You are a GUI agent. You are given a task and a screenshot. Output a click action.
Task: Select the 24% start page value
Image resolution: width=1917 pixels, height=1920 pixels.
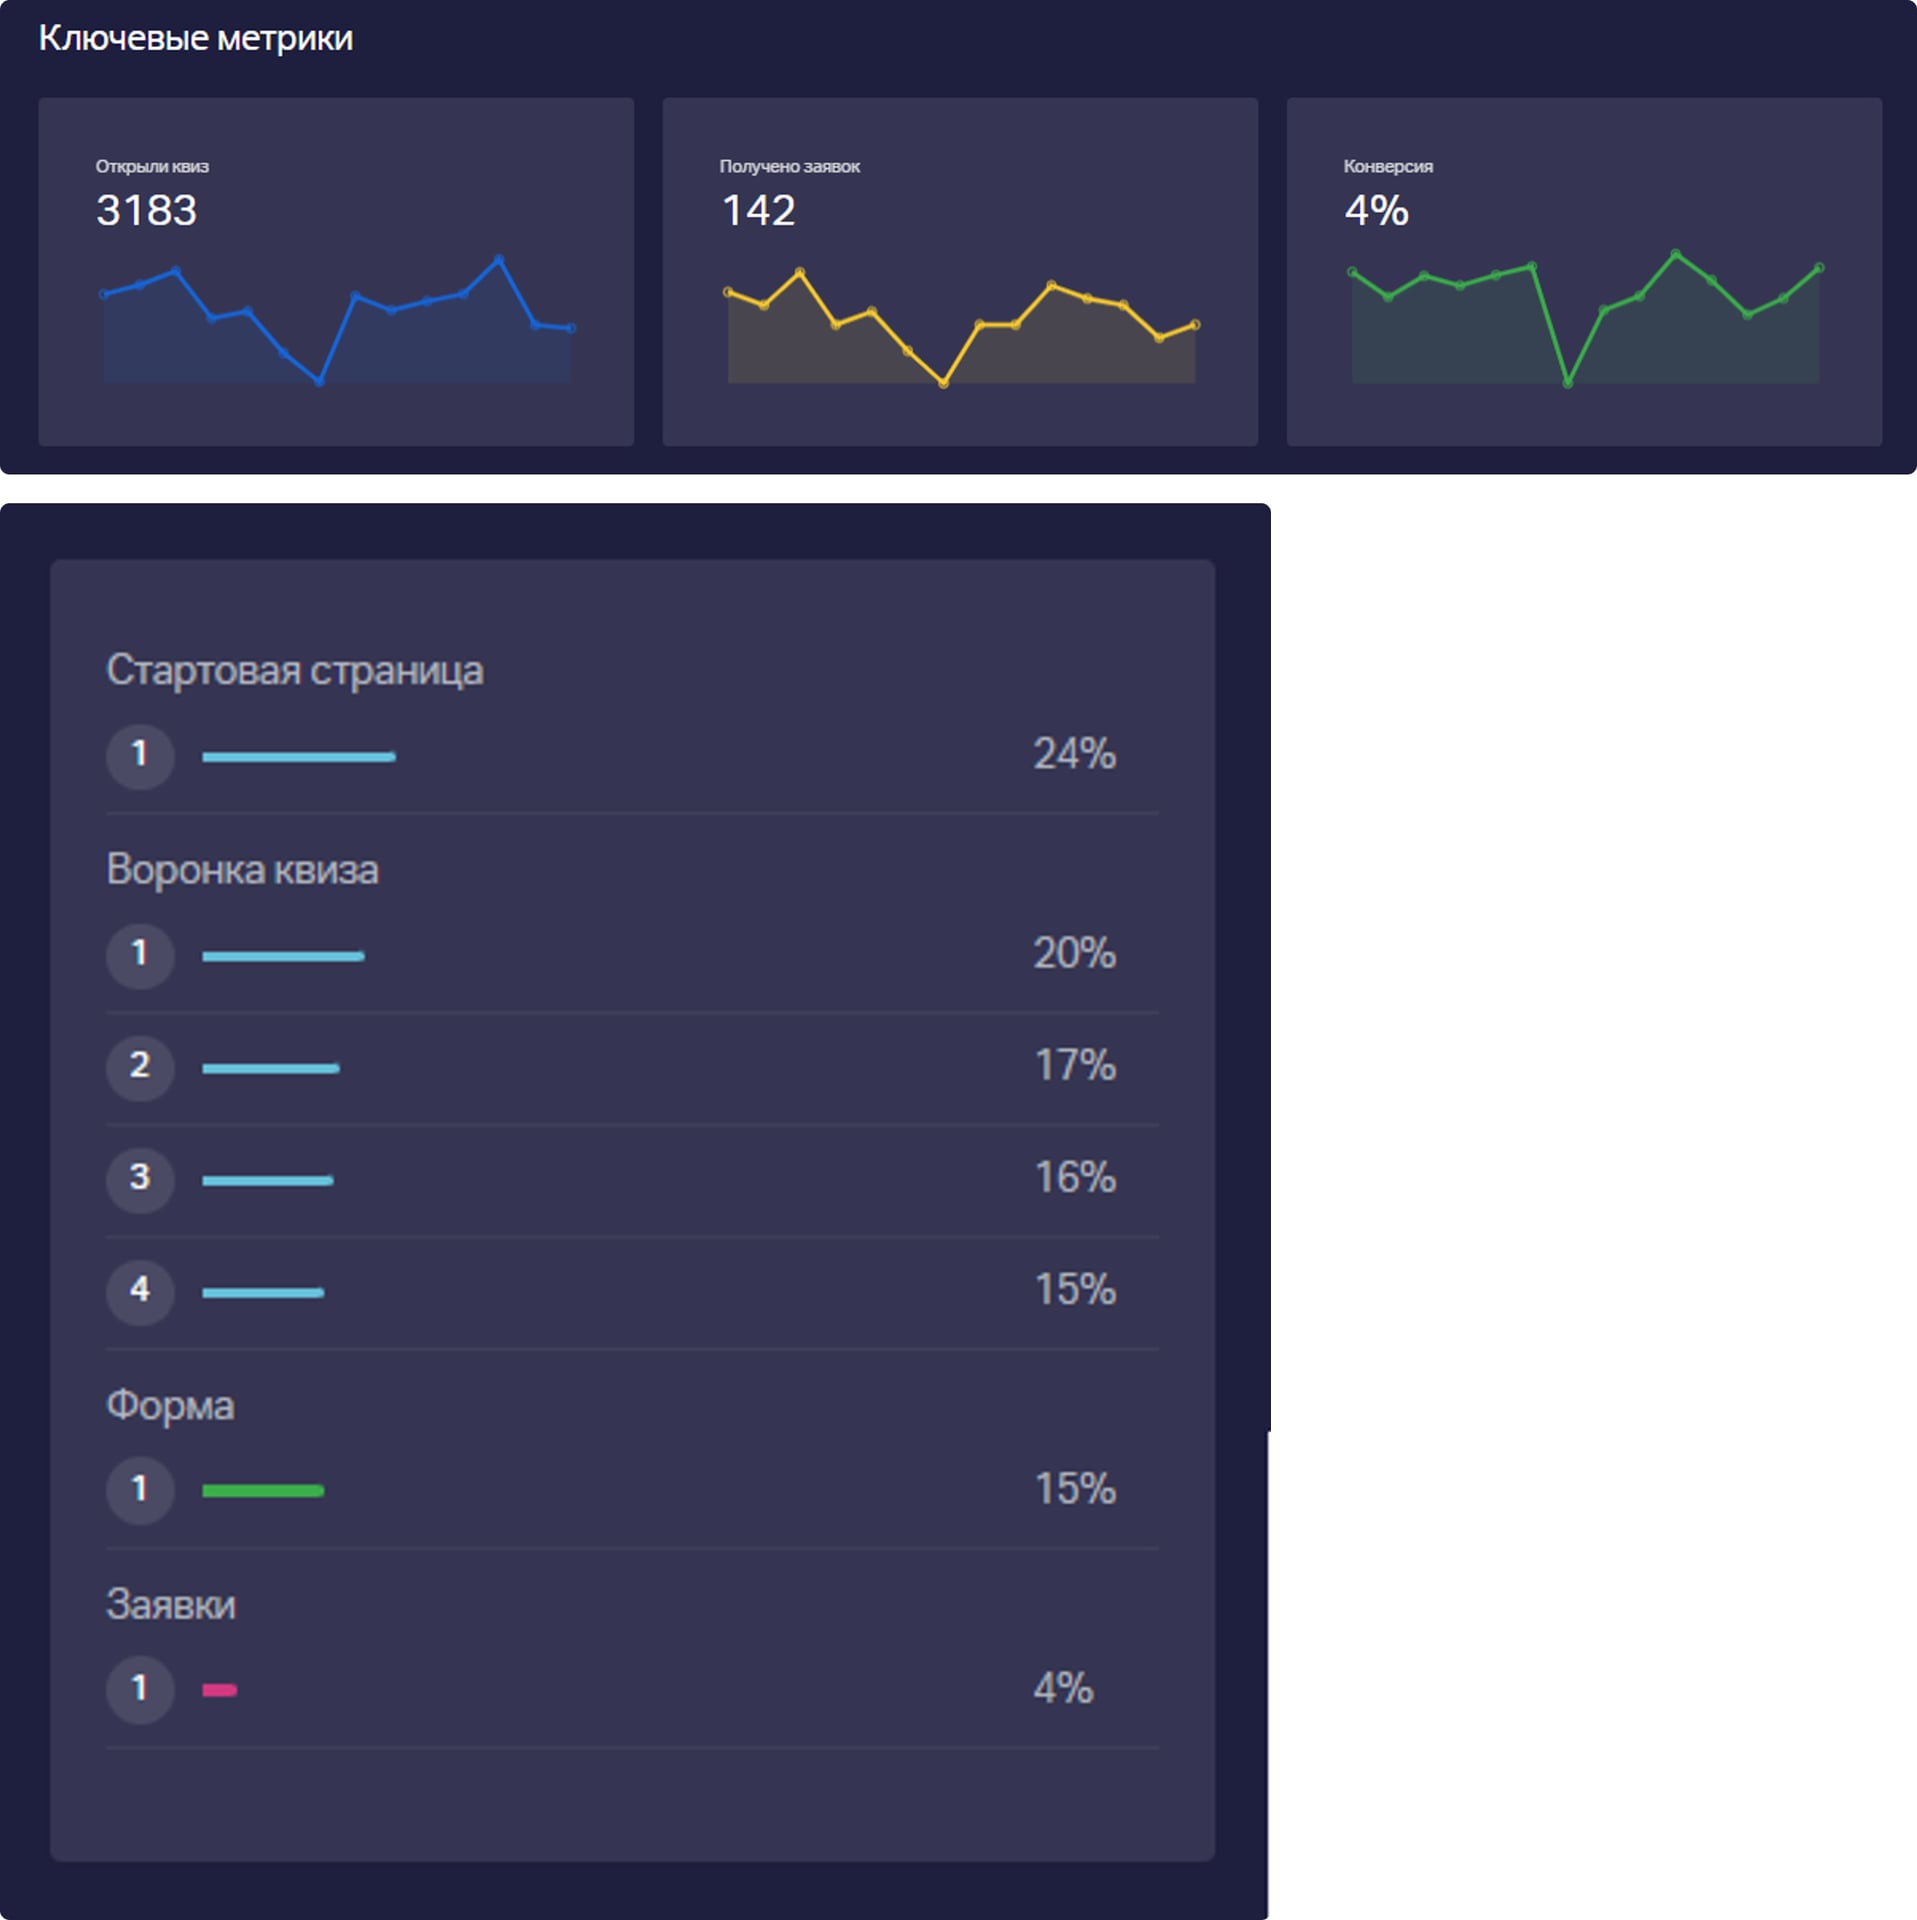(1074, 754)
